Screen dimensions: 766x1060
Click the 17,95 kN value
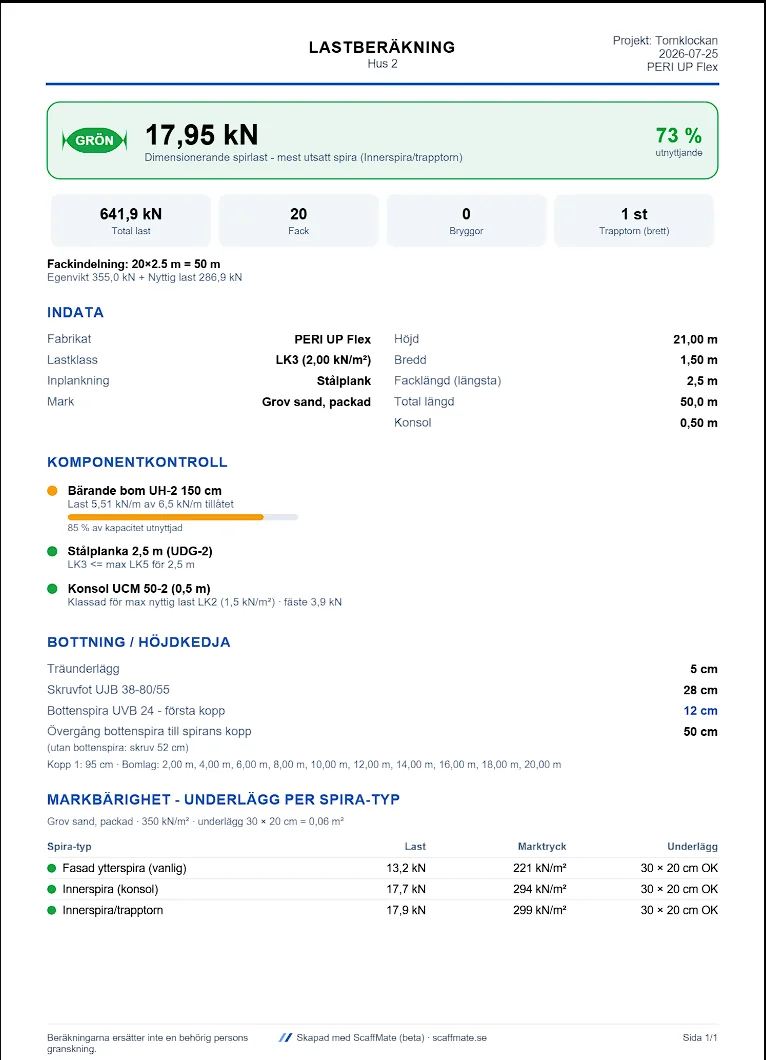pos(201,135)
